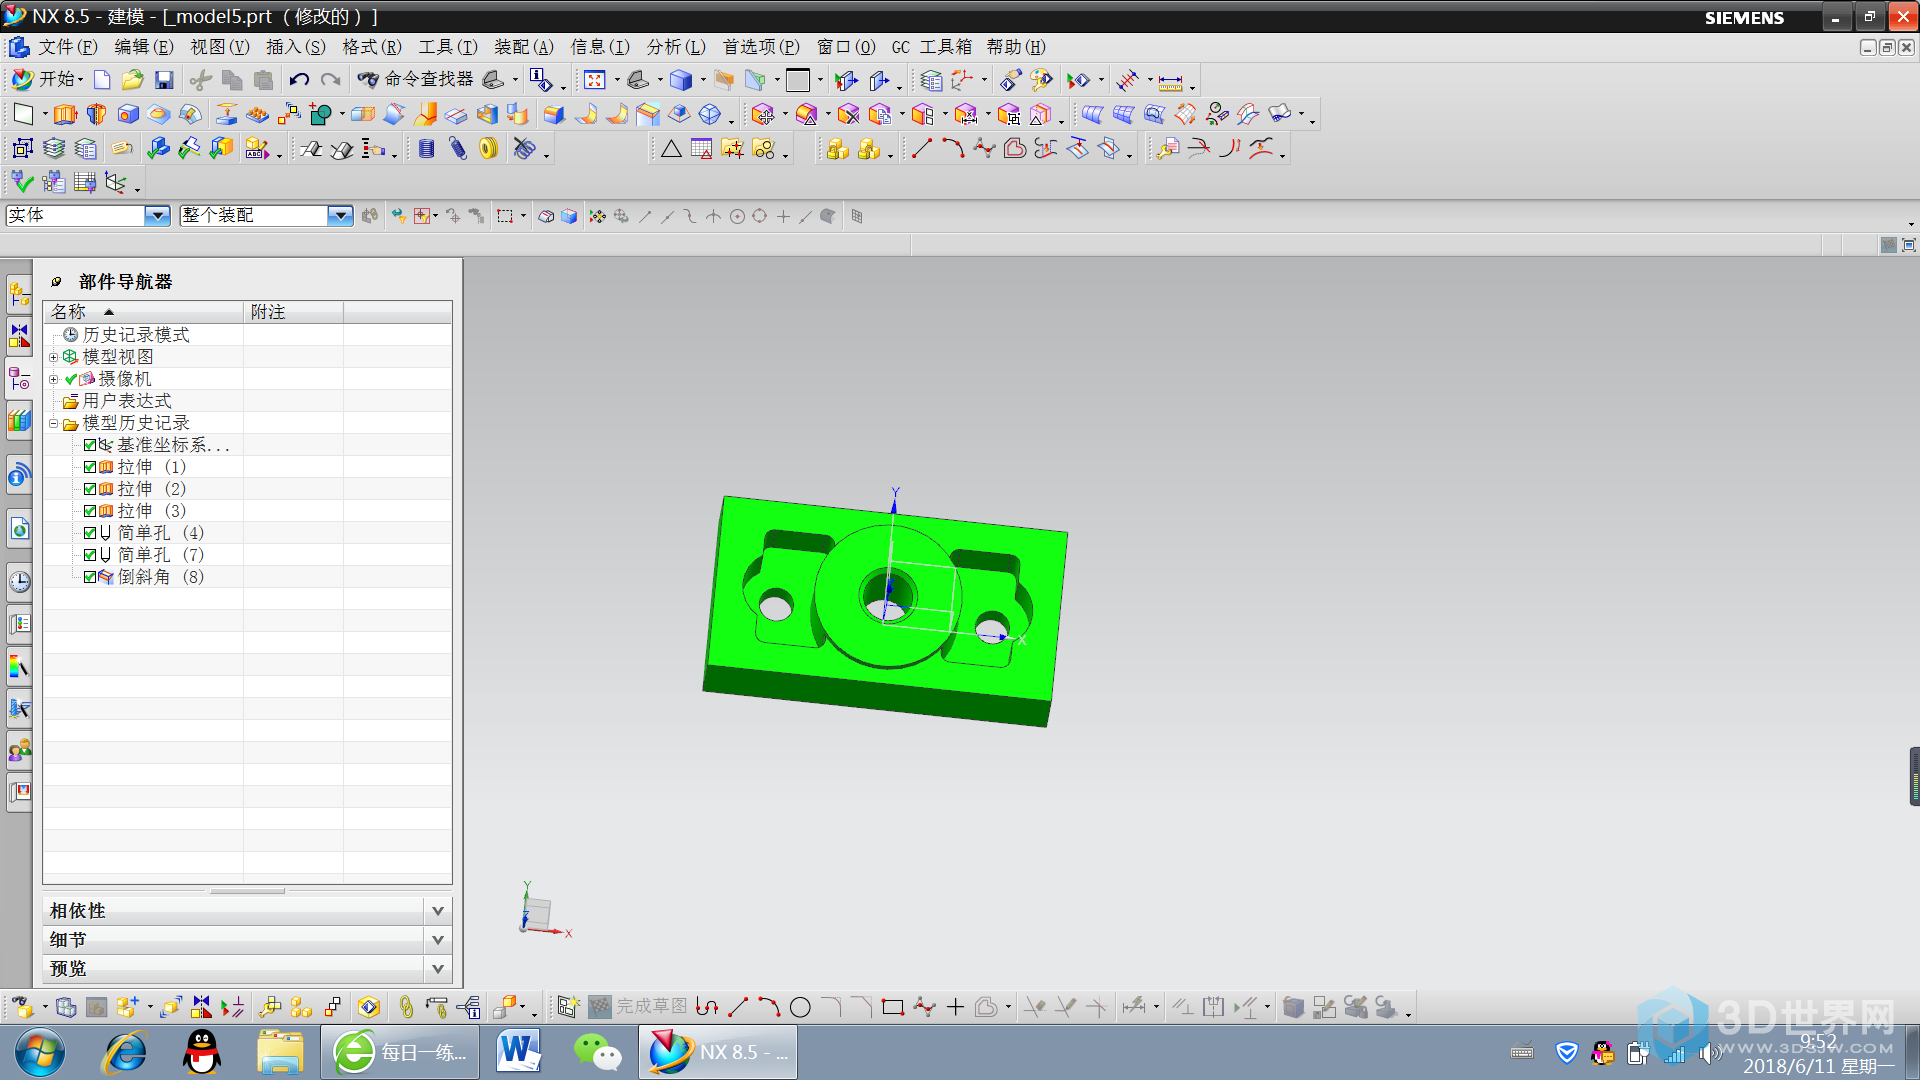Switch to the NX 8.5 taskbar button
The height and width of the screenshot is (1080, 1920).
pyautogui.click(x=718, y=1052)
